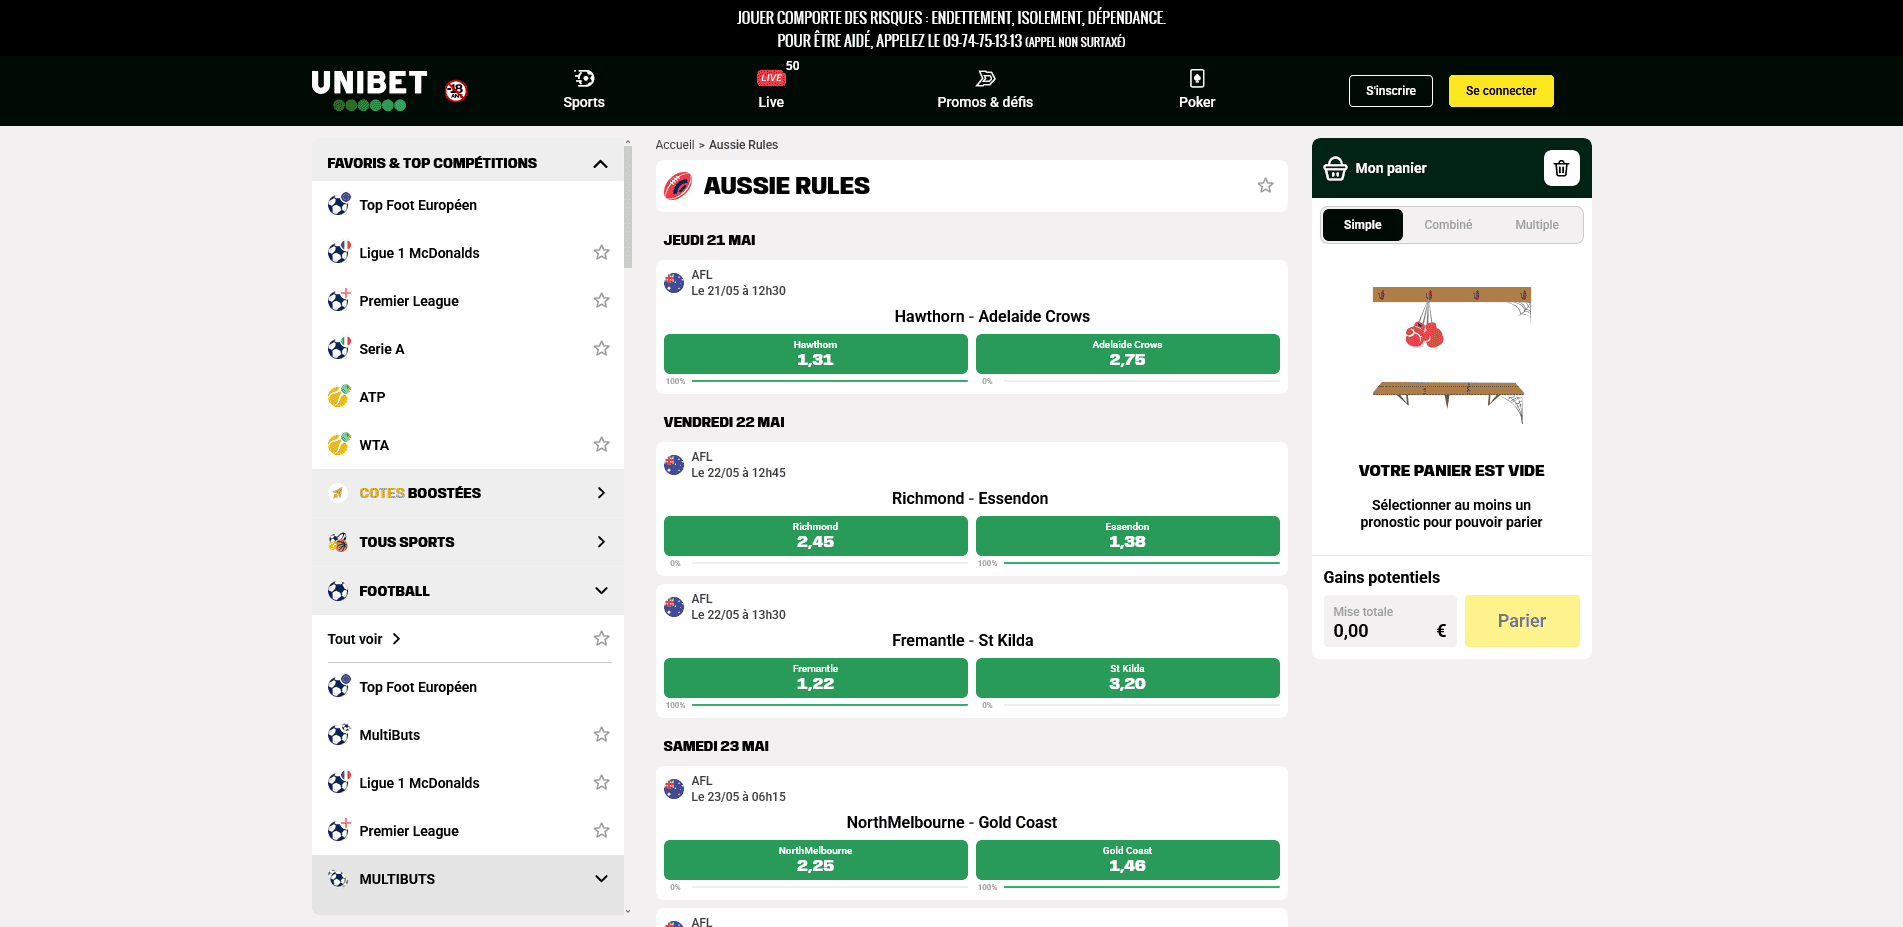Click the 18+ age restriction icon
Viewport: 1903px width, 927px height.
456,91
